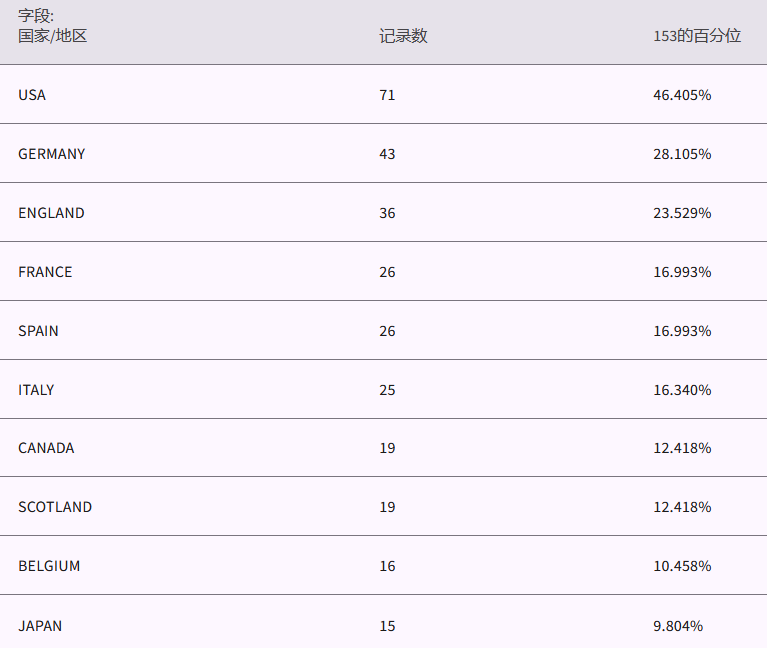Click the 153的百分位 column header
Image resolution: width=767 pixels, height=648 pixels.
coord(697,36)
